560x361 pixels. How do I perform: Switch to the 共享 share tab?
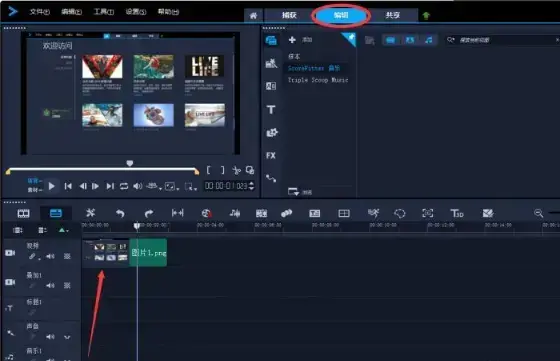[x=392, y=15]
